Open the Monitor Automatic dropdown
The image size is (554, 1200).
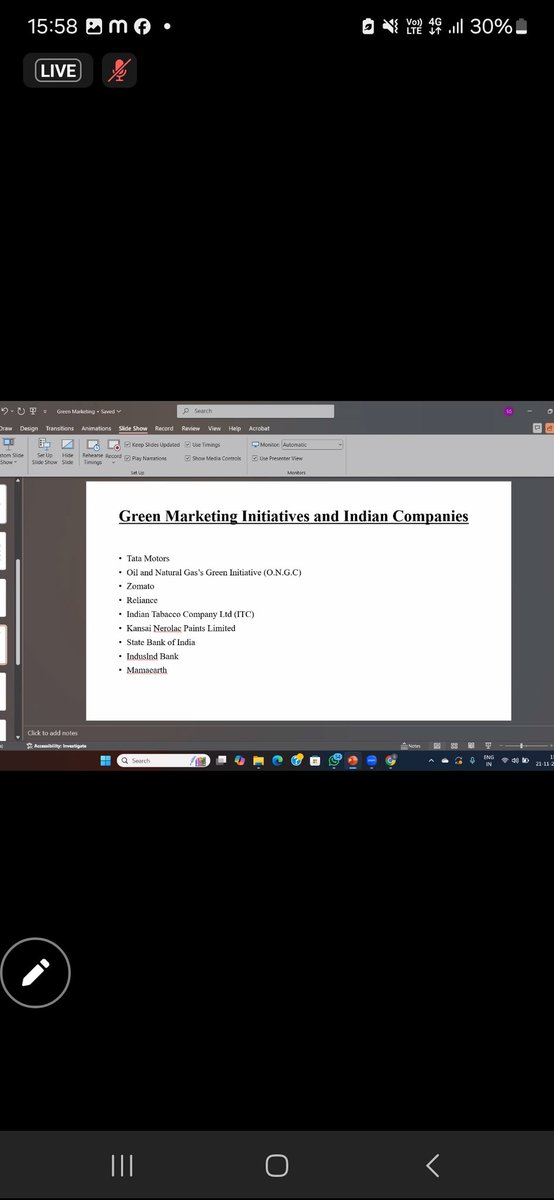(x=312, y=444)
